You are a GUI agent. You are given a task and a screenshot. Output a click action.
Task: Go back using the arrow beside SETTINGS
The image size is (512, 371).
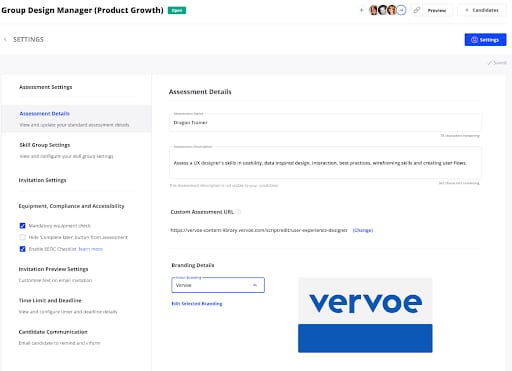pos(5,39)
